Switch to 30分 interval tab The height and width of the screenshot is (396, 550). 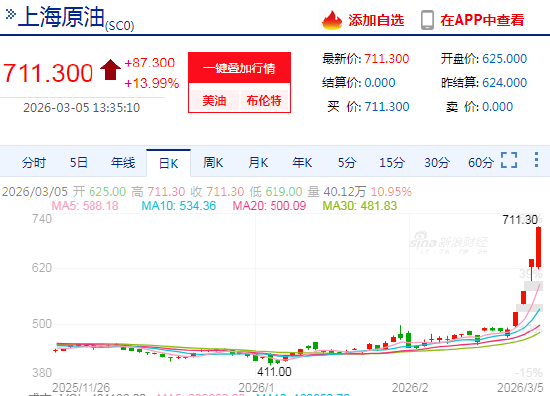(437, 163)
